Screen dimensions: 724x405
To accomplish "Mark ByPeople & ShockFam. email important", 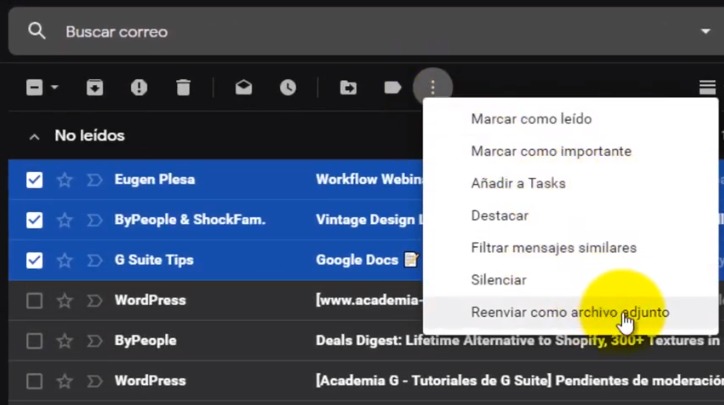I will [x=95, y=220].
